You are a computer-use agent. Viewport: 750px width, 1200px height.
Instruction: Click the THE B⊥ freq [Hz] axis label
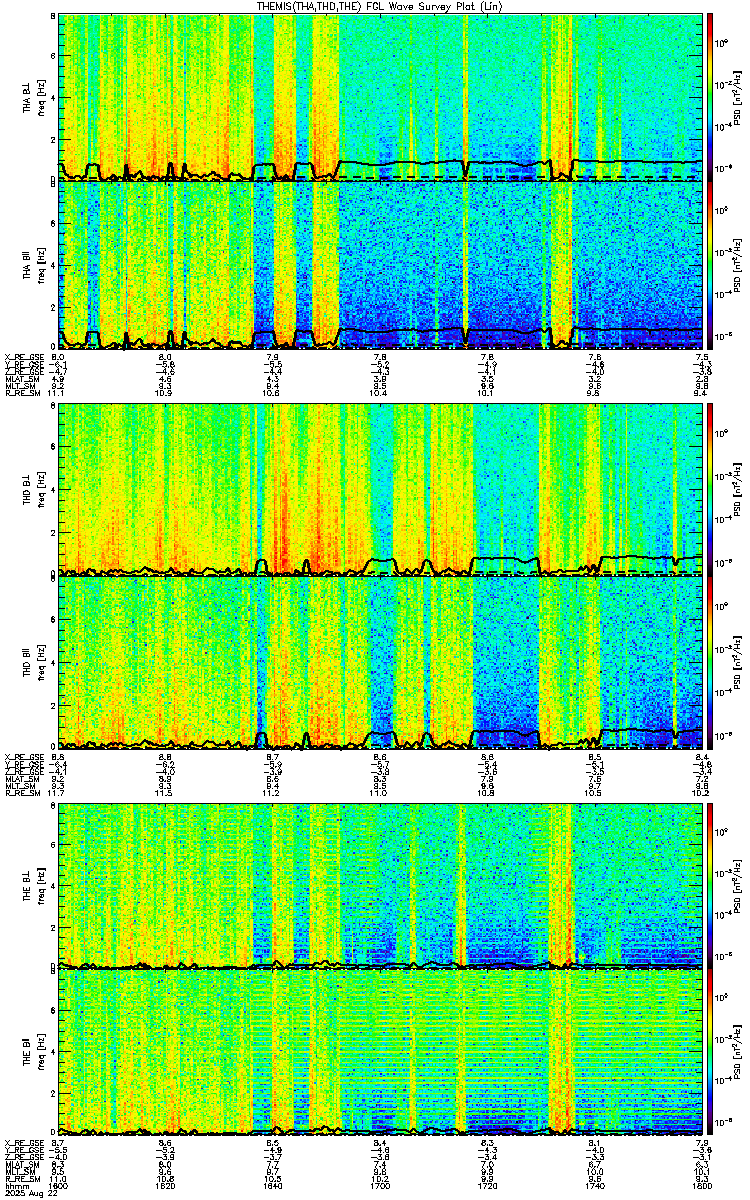[x=41, y=884]
